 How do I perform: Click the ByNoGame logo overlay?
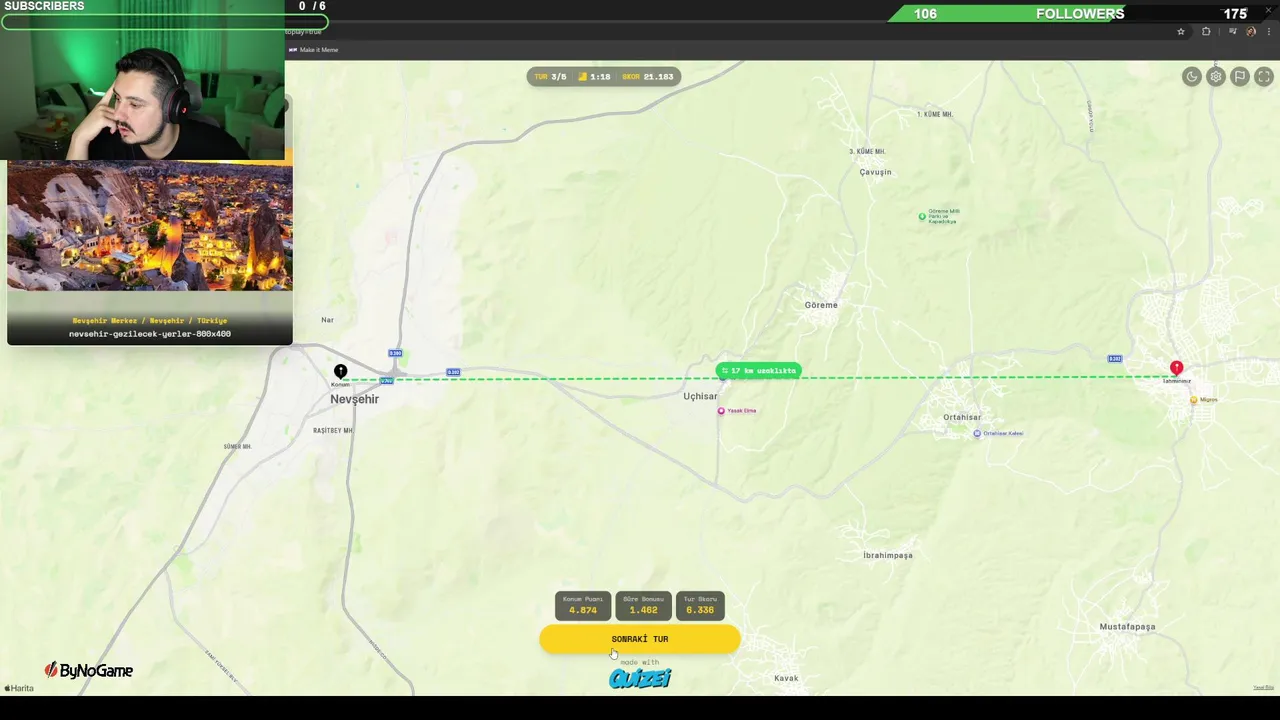pyautogui.click(x=88, y=671)
